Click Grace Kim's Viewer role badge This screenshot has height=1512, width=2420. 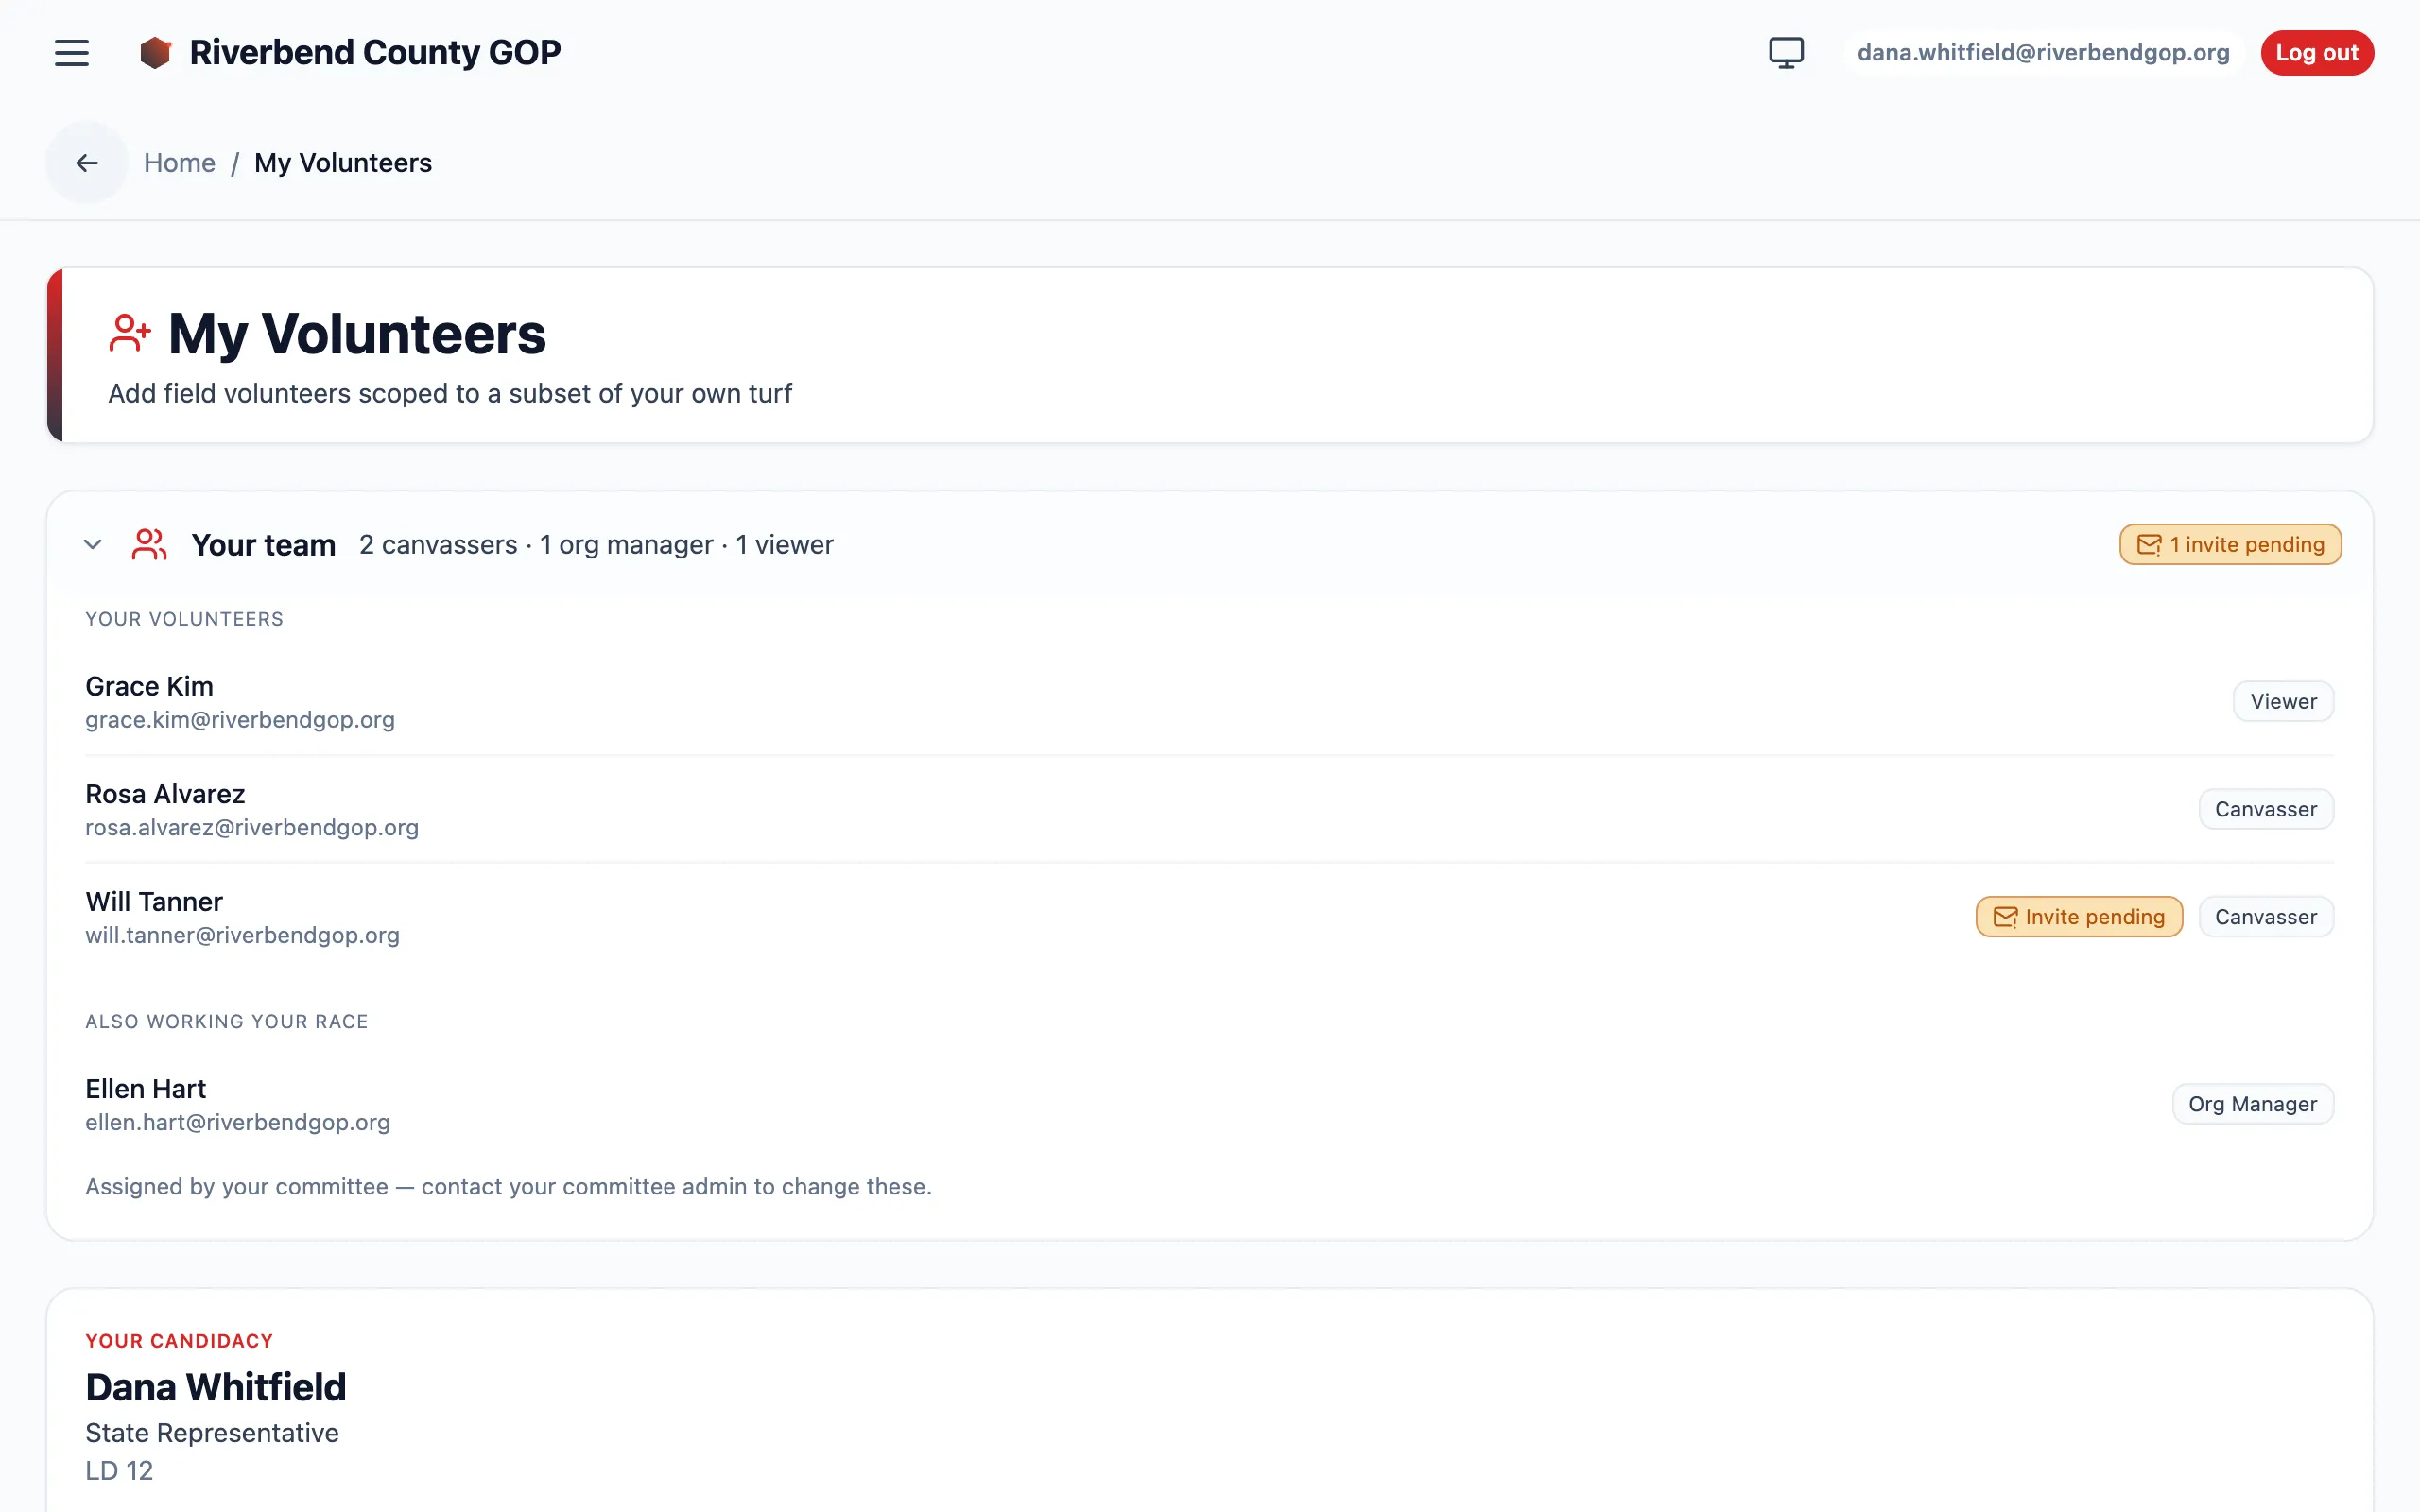(2283, 701)
